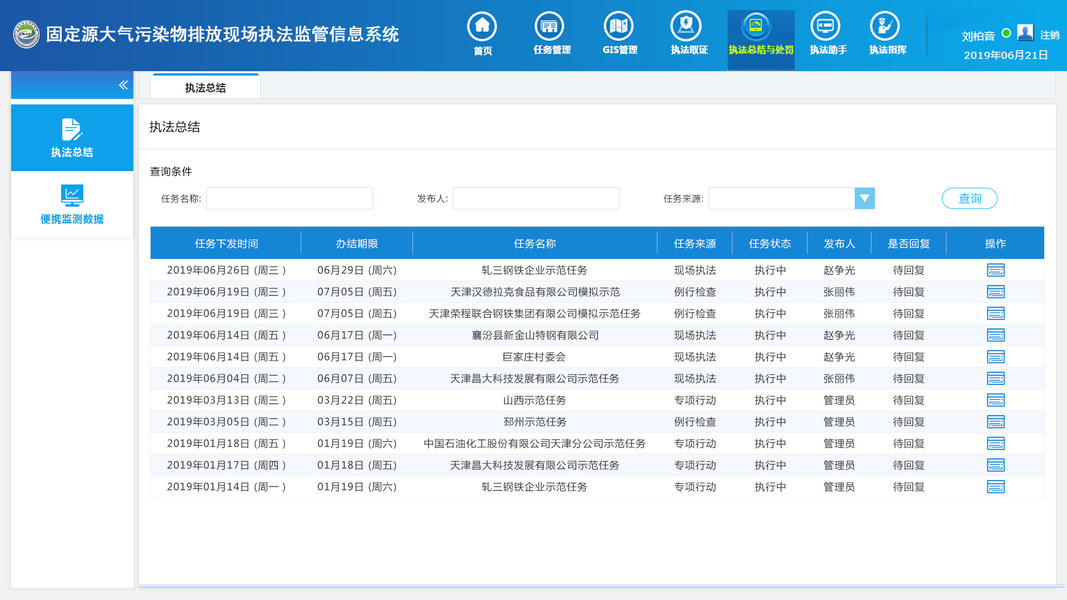
Task: Click deadline cell 03月15日 (周五)
Action: (357, 422)
